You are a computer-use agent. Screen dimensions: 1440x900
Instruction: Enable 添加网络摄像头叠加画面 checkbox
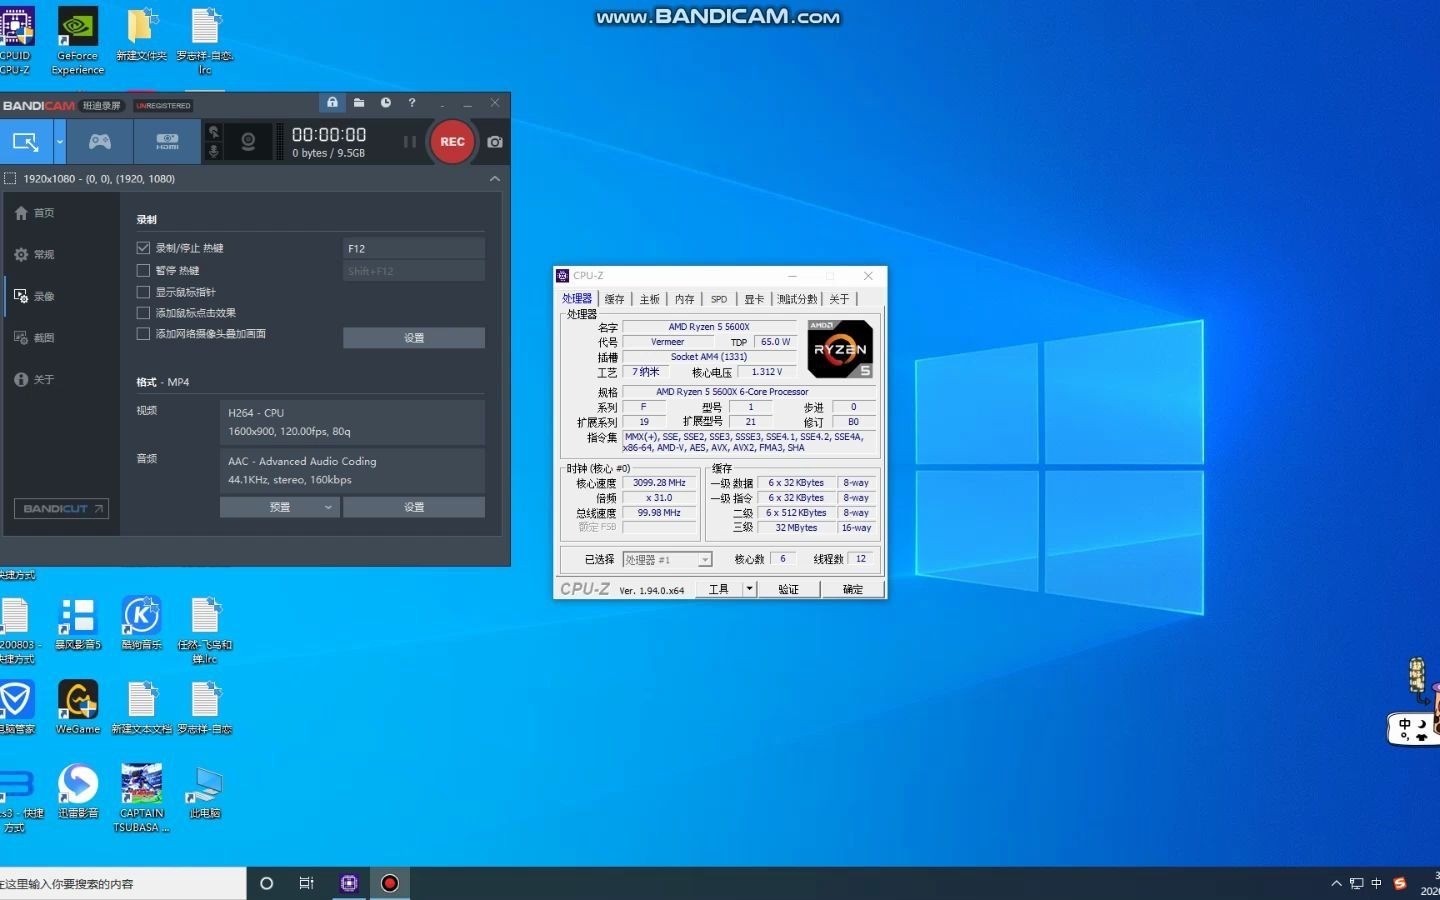coord(143,334)
